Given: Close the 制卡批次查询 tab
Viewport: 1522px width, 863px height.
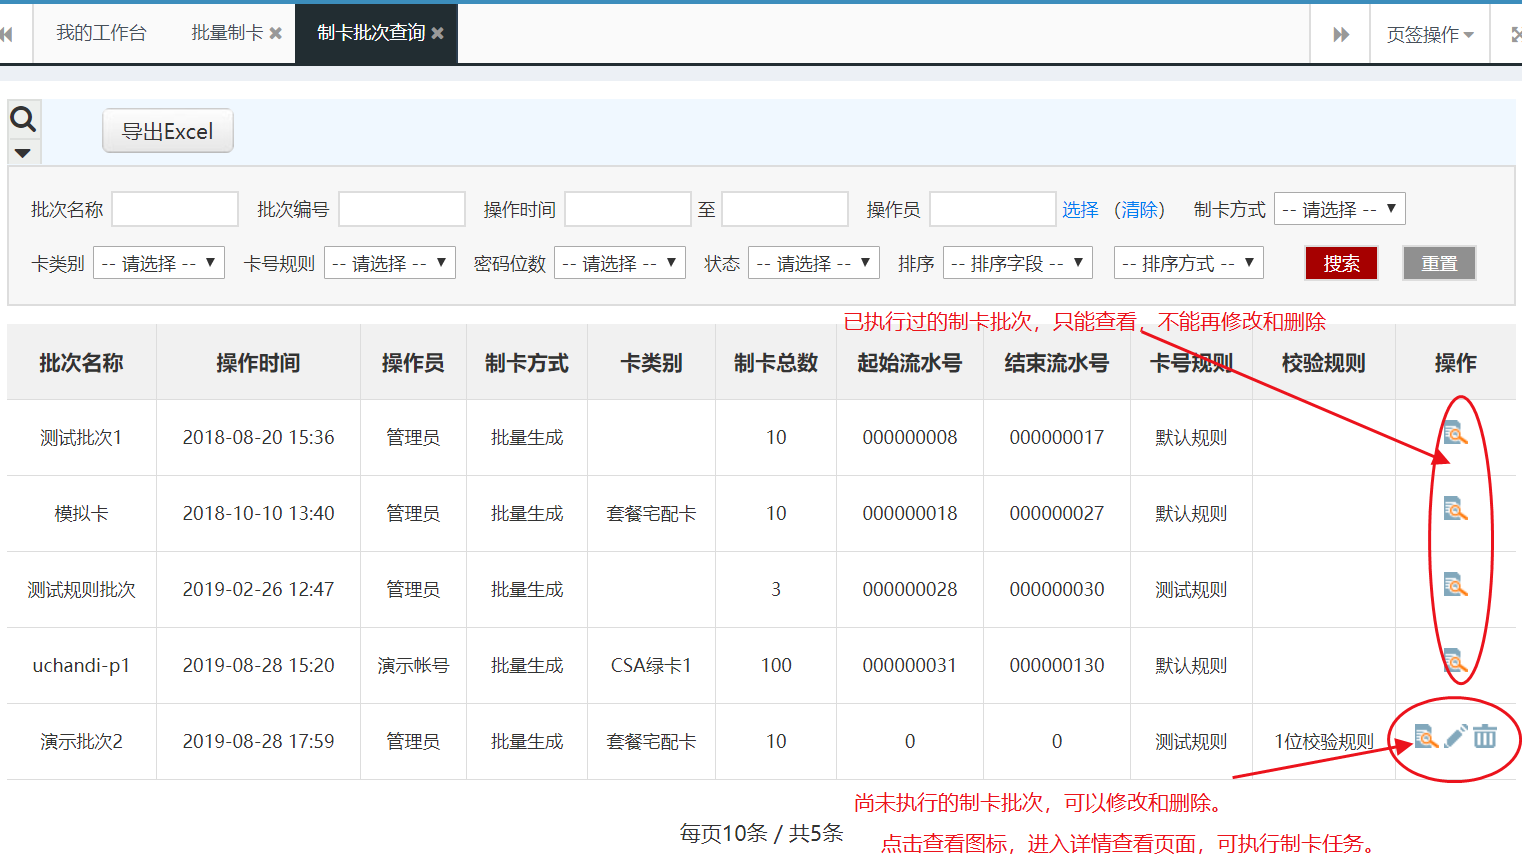Looking at the screenshot, I should [438, 33].
